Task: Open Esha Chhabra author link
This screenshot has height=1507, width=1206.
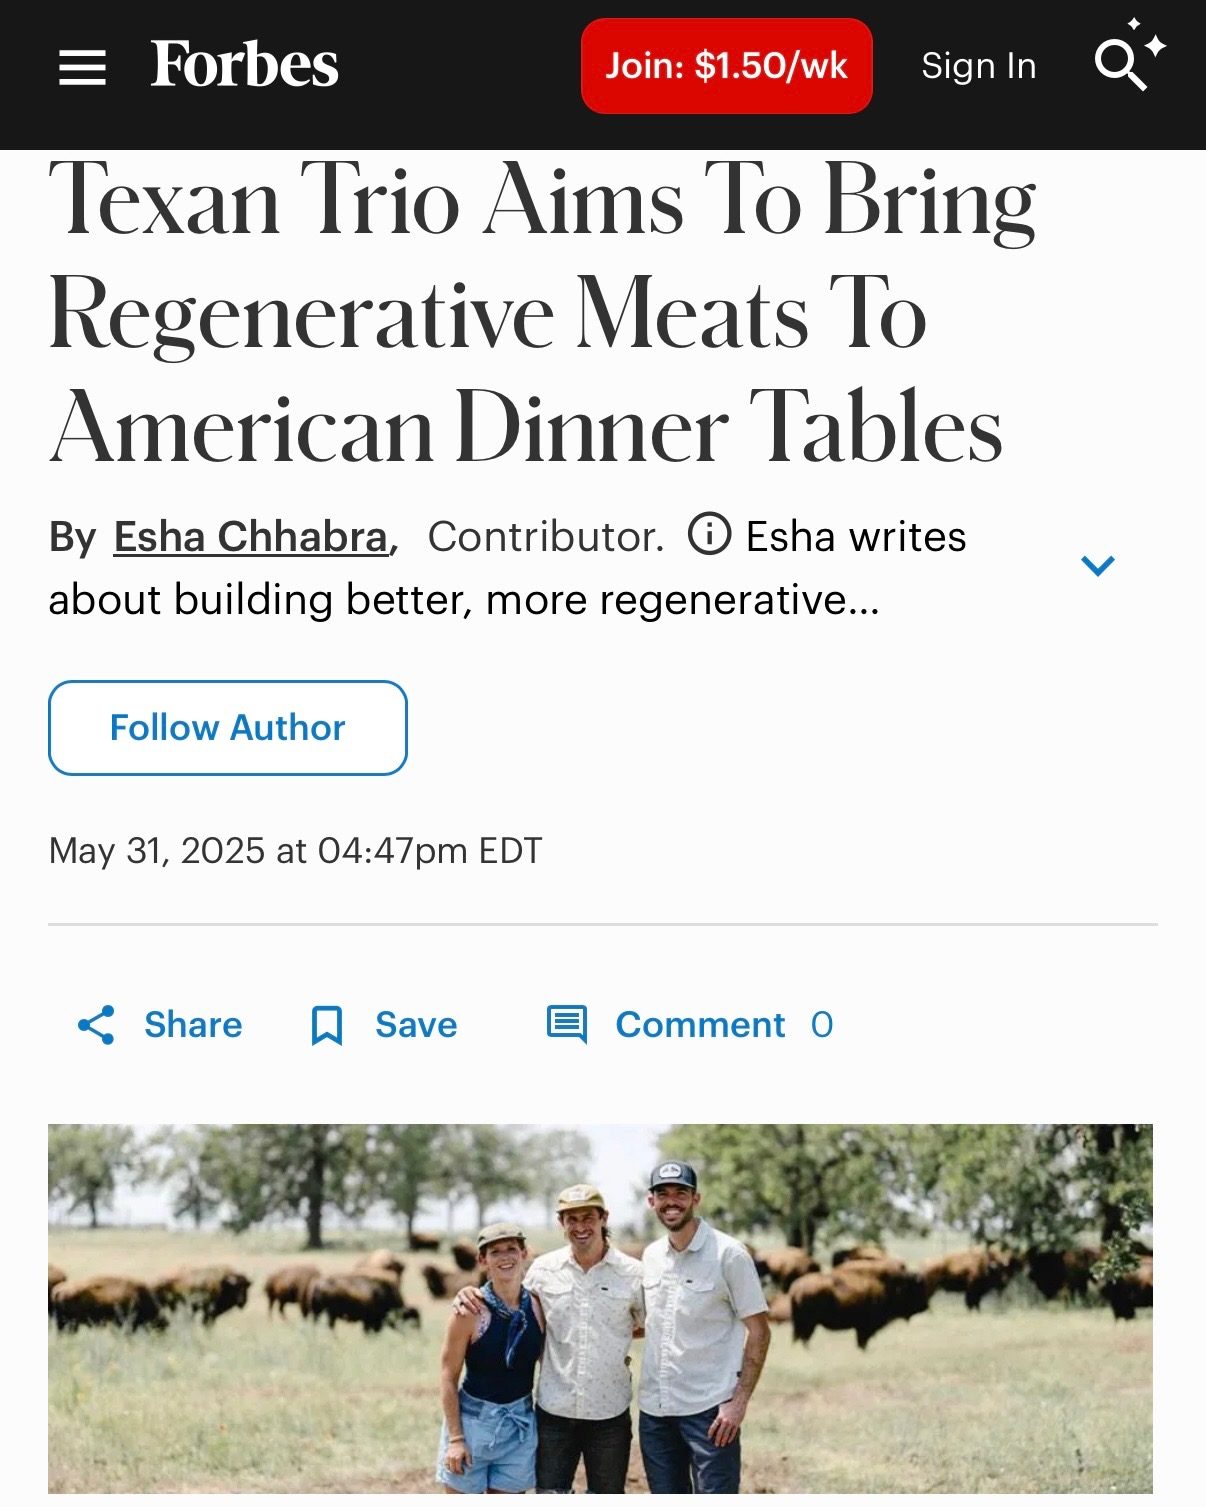Action: click(x=251, y=537)
